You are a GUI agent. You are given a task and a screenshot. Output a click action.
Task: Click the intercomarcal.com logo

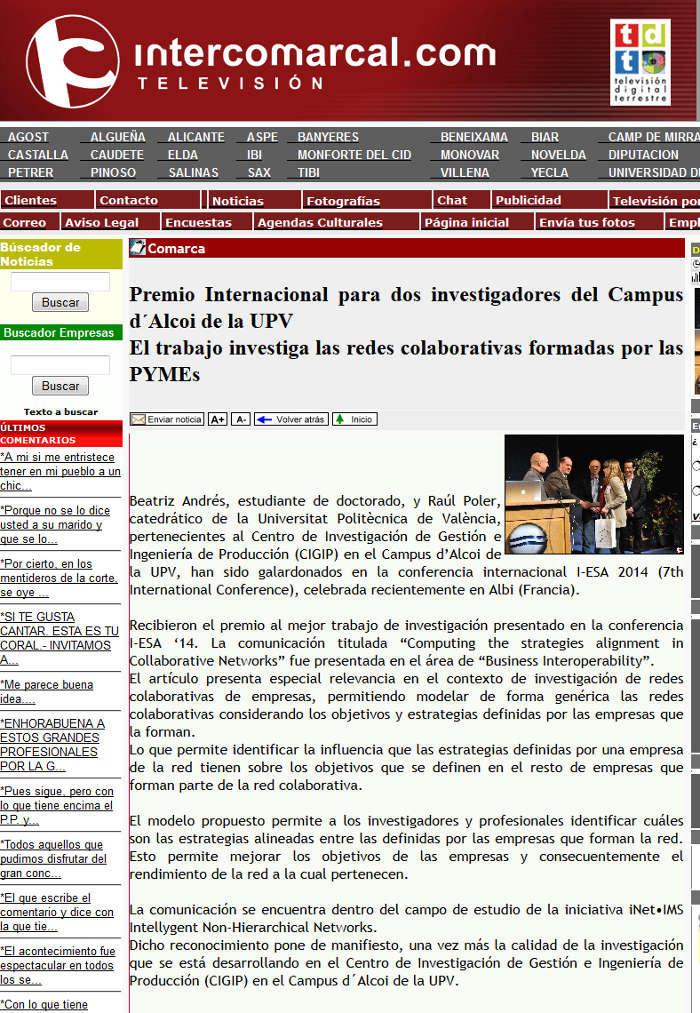tap(72, 62)
